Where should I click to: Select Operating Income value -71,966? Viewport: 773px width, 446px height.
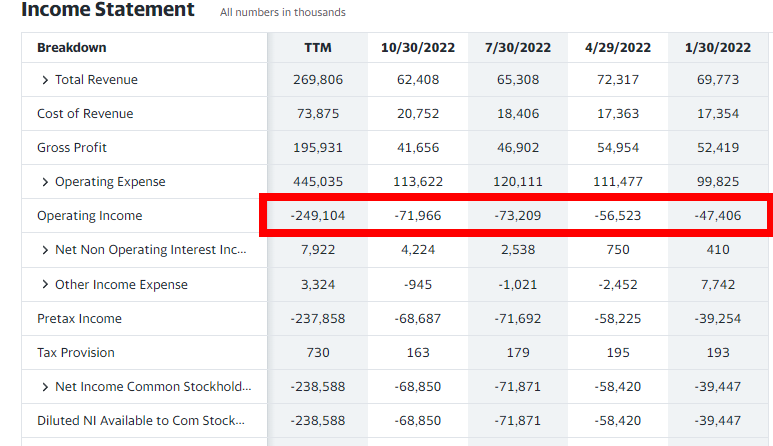(418, 216)
